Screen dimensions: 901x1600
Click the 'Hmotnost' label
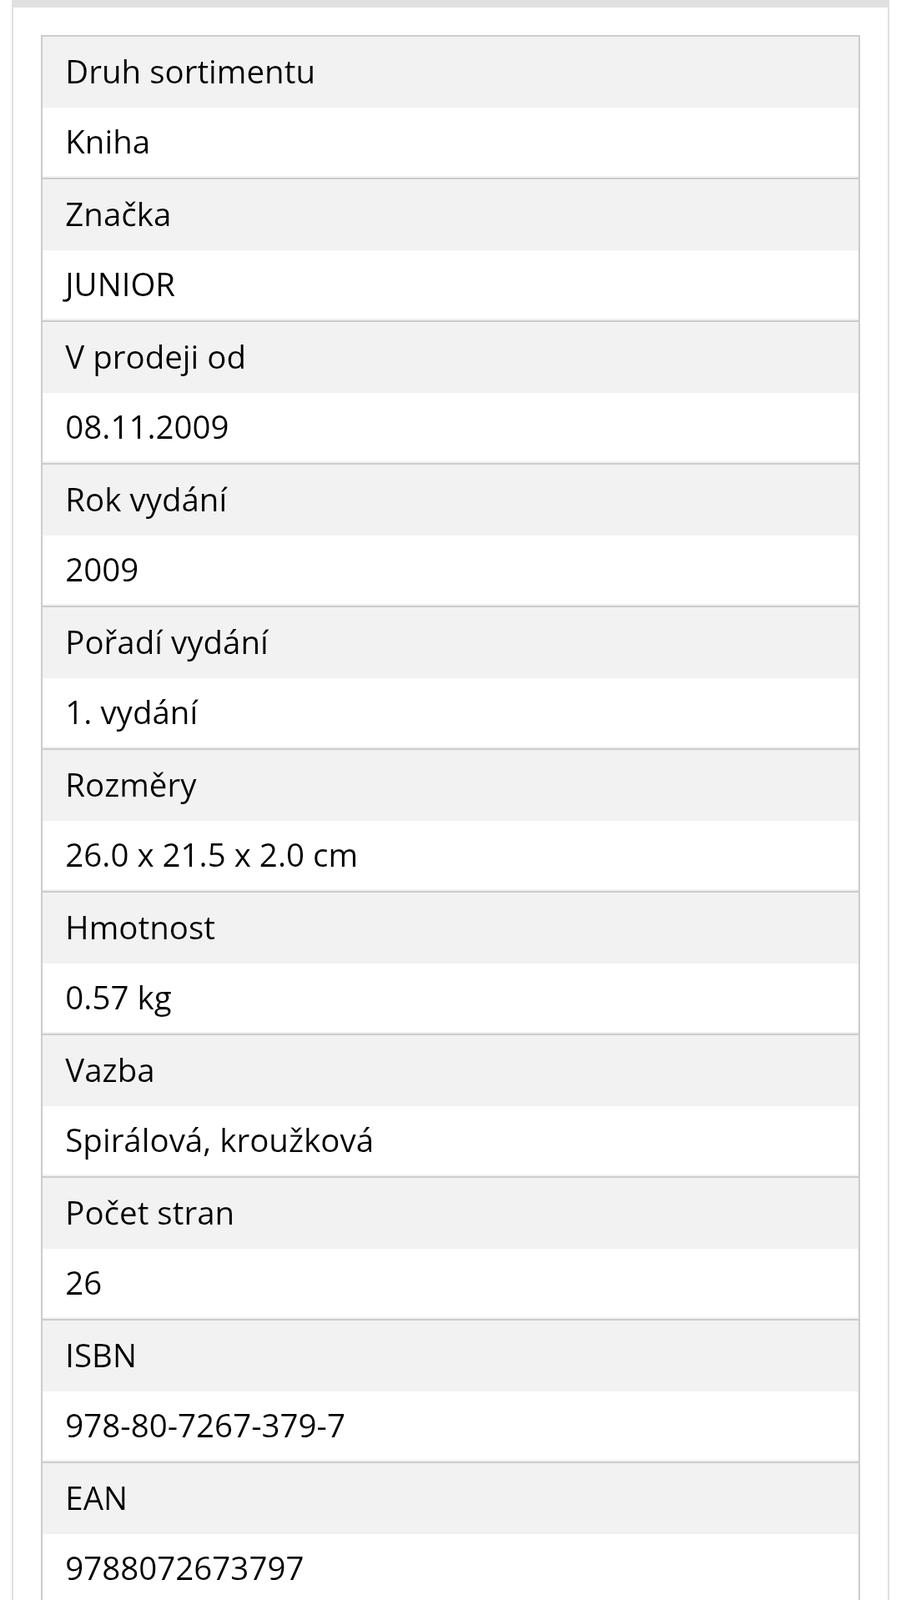click(x=140, y=928)
